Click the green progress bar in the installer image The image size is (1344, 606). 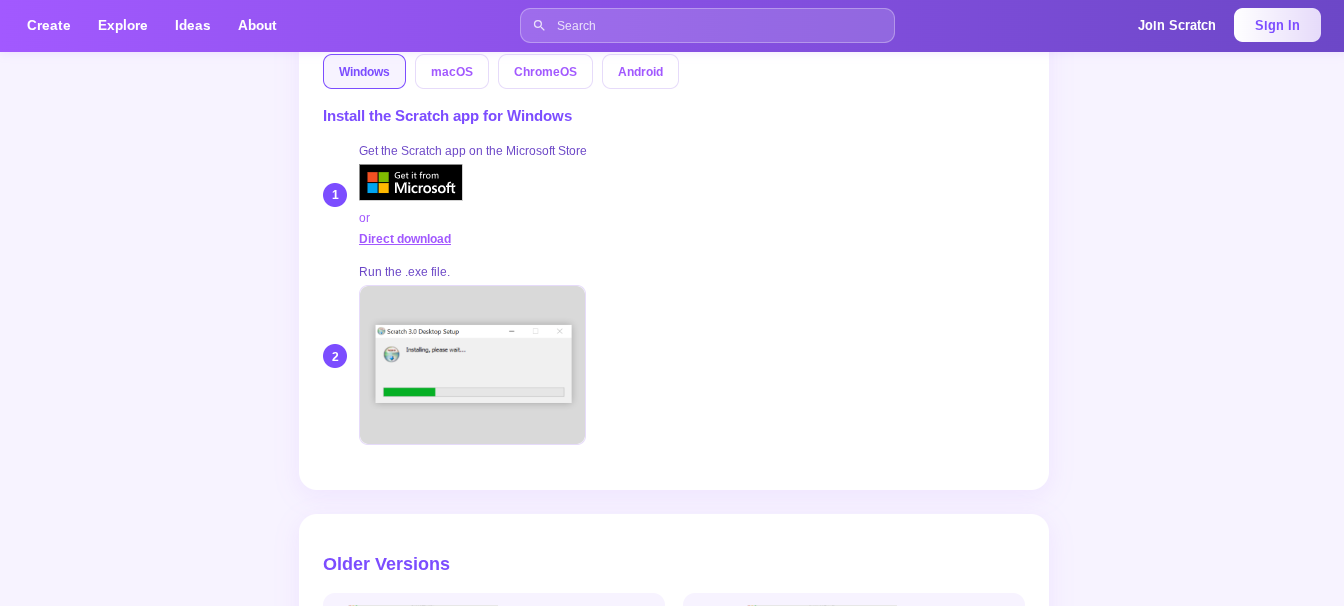pos(409,392)
